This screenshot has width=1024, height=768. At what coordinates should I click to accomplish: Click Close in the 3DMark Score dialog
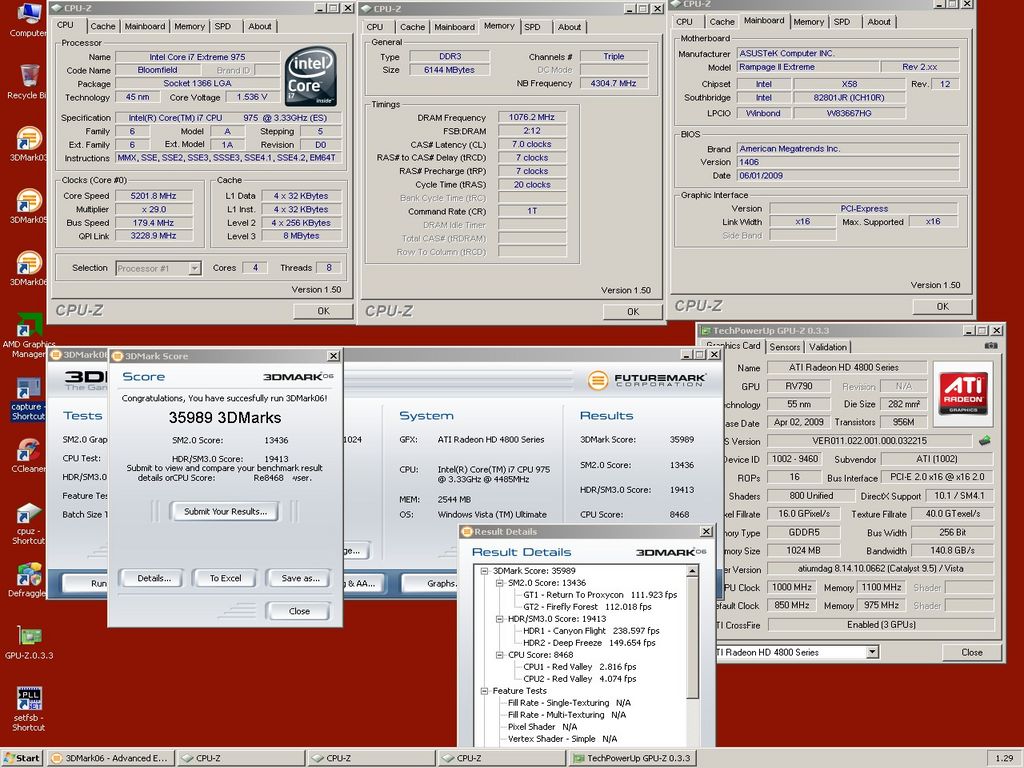(x=299, y=611)
